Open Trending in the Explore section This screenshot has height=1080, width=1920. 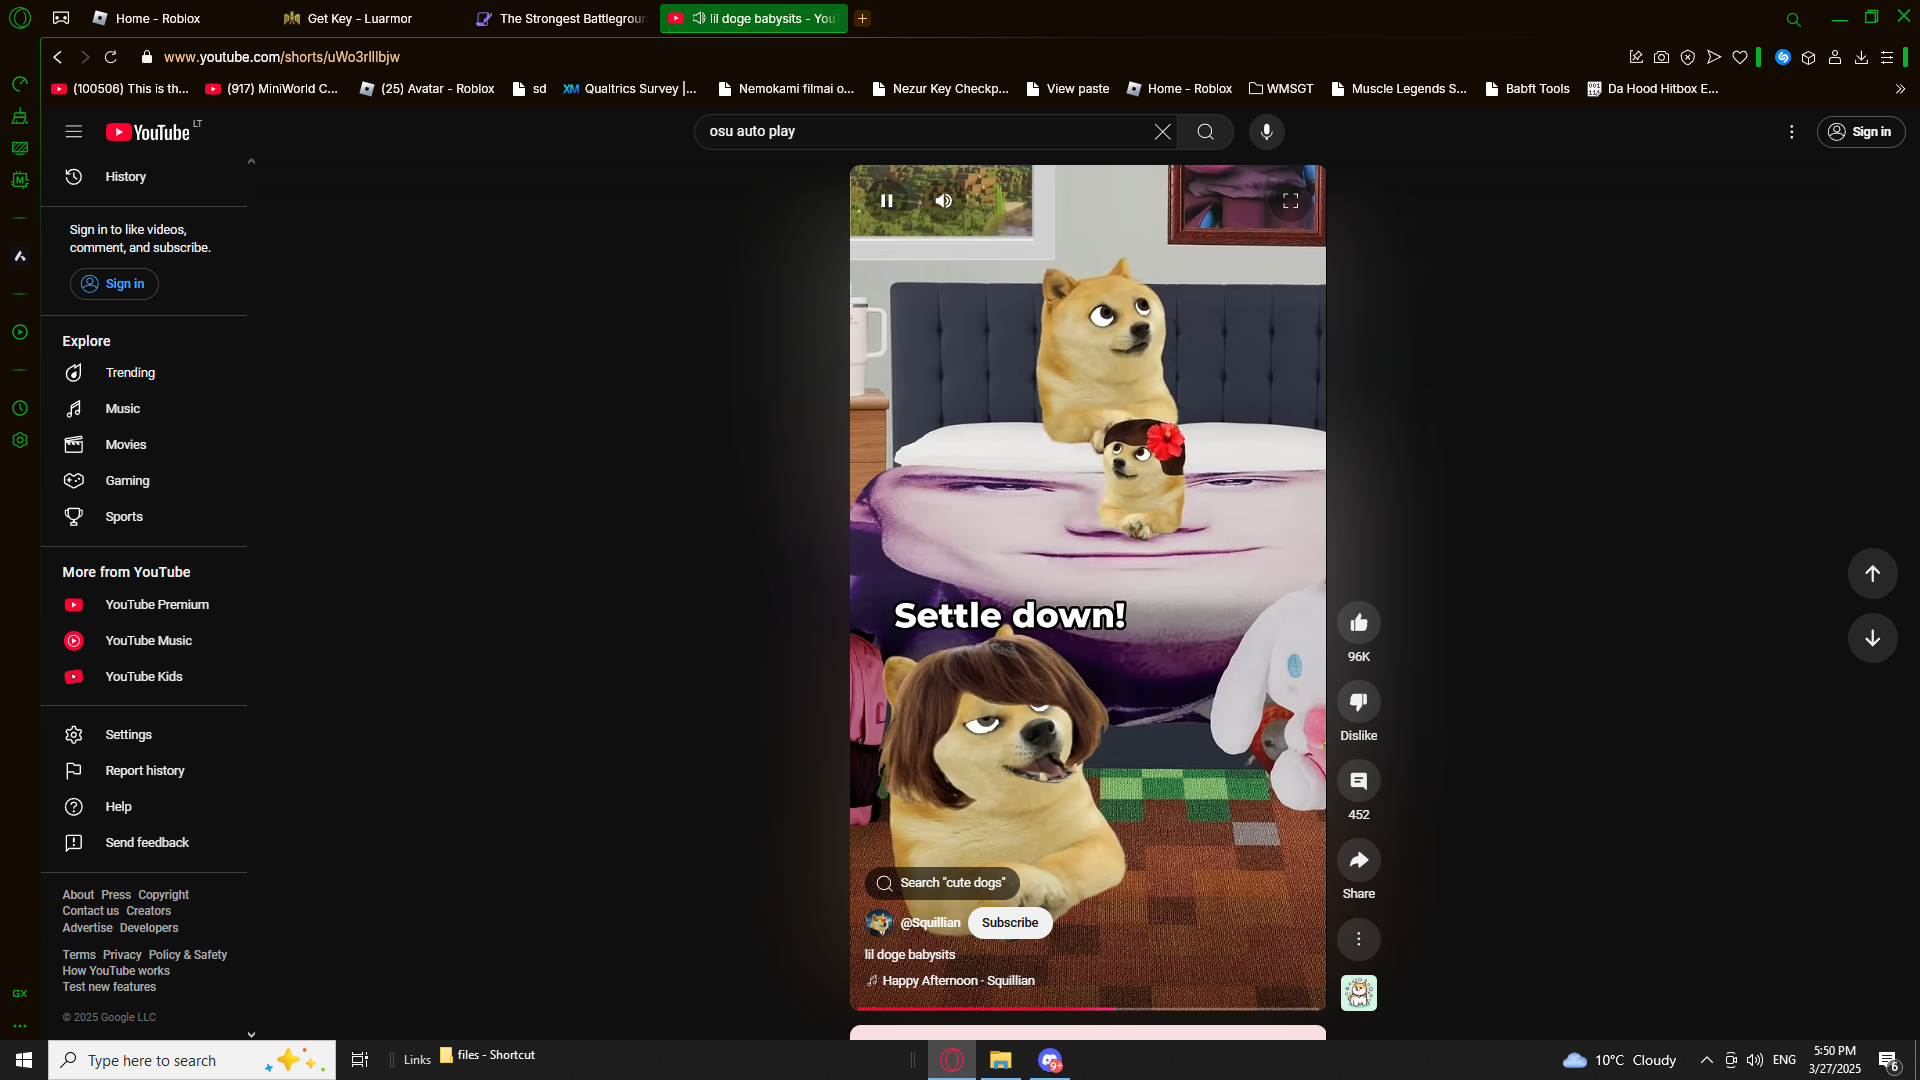[144, 373]
